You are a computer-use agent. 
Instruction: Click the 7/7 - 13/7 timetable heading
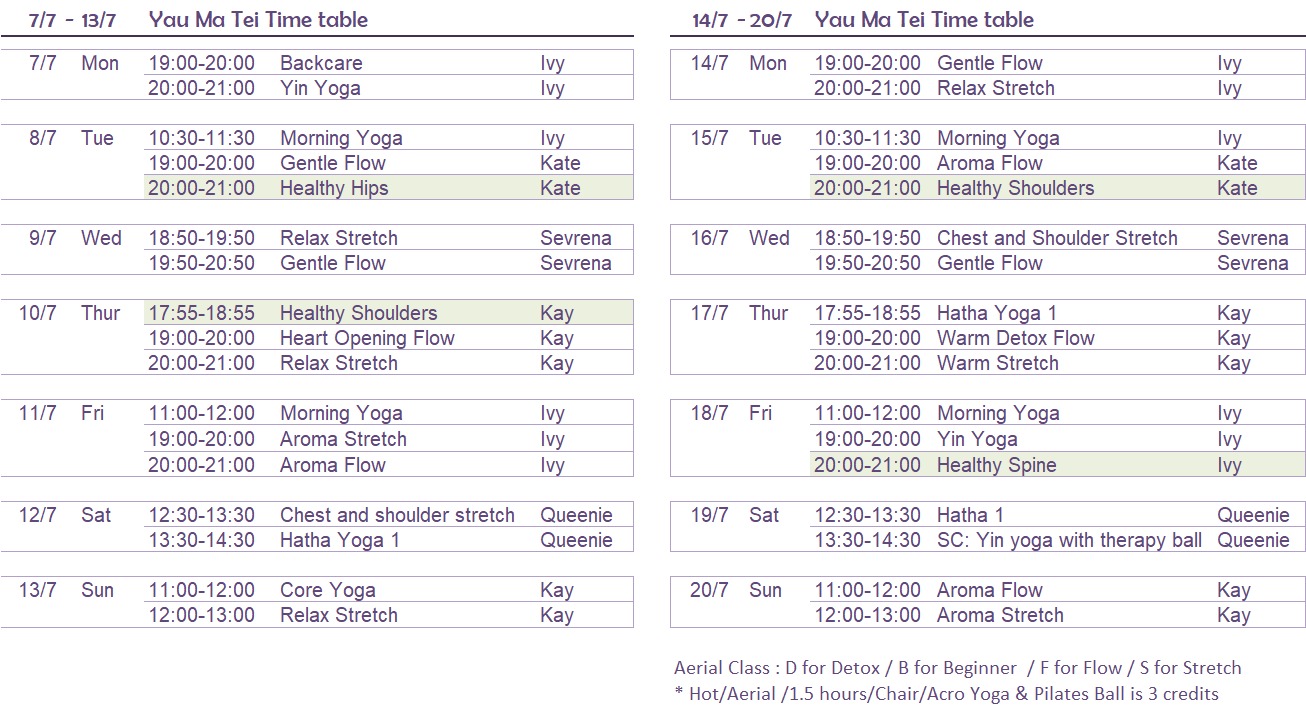tap(198, 19)
